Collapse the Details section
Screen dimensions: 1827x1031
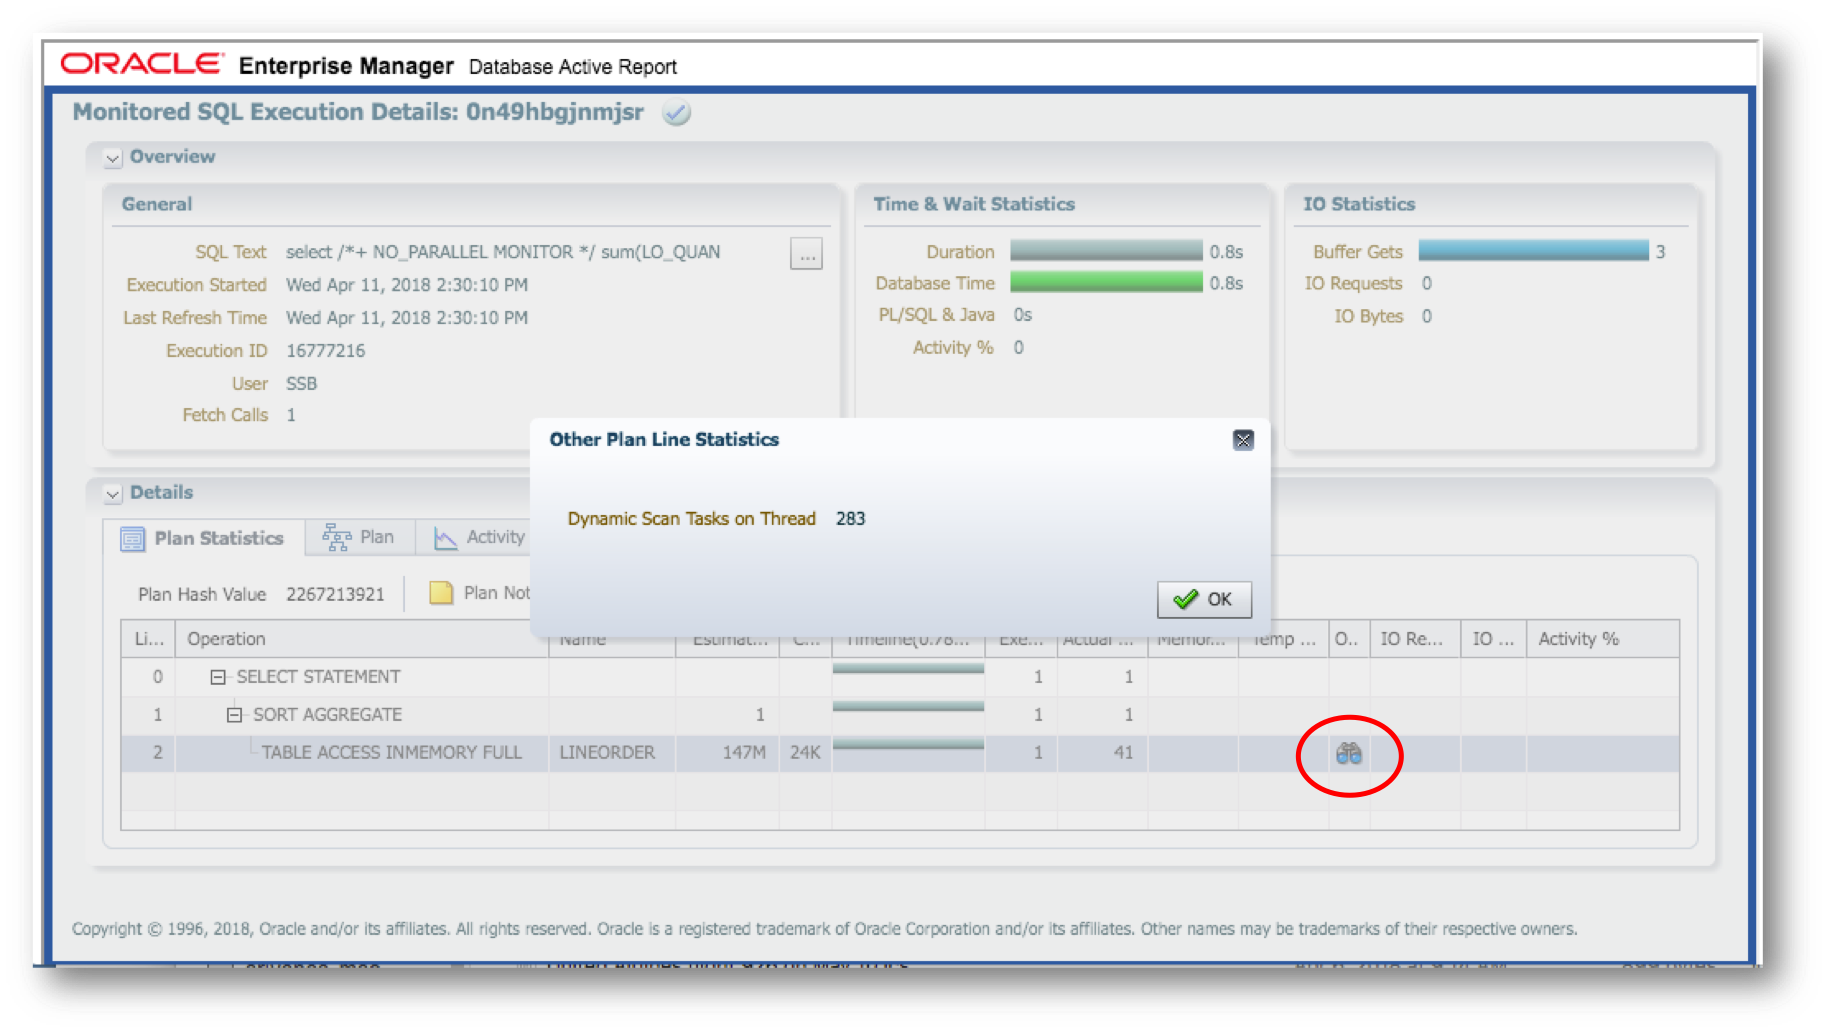tap(113, 494)
